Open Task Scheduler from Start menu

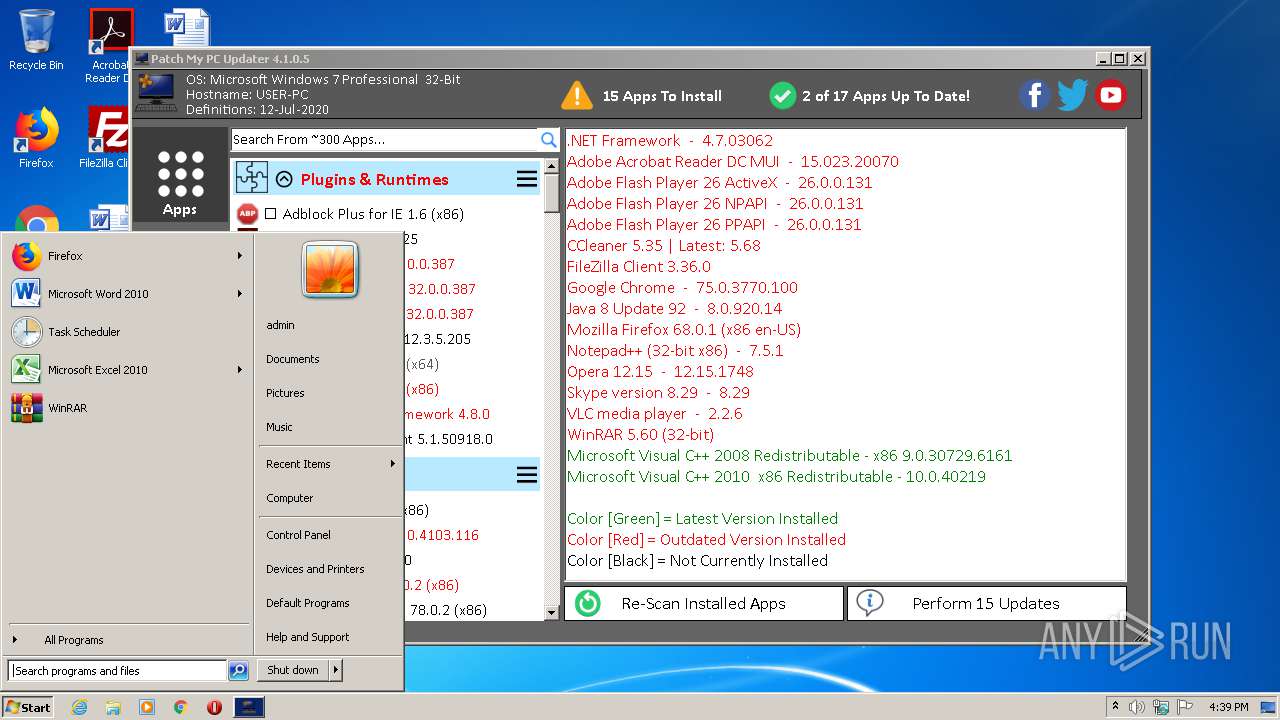(126, 332)
